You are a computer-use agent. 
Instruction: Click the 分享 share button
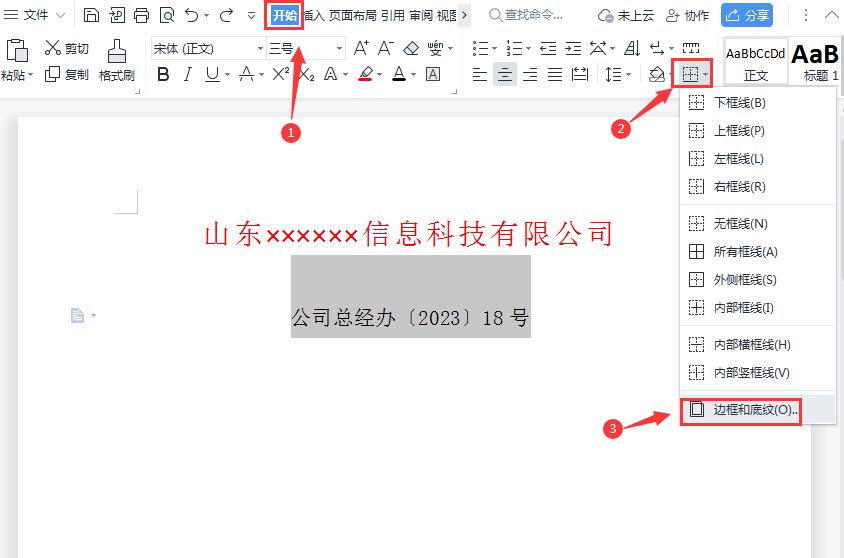tap(747, 15)
